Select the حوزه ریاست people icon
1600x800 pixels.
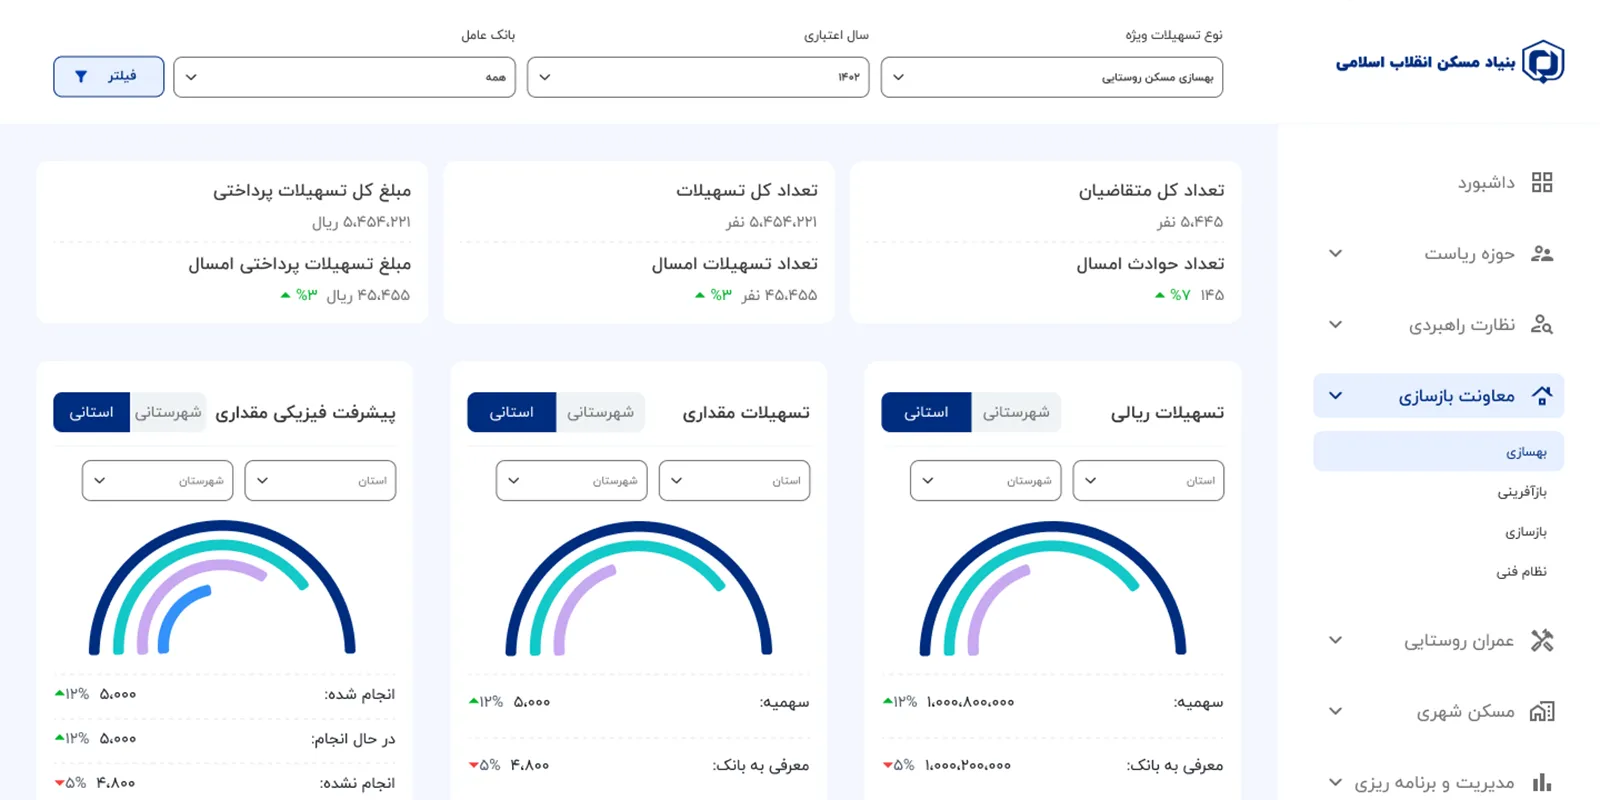(1542, 253)
